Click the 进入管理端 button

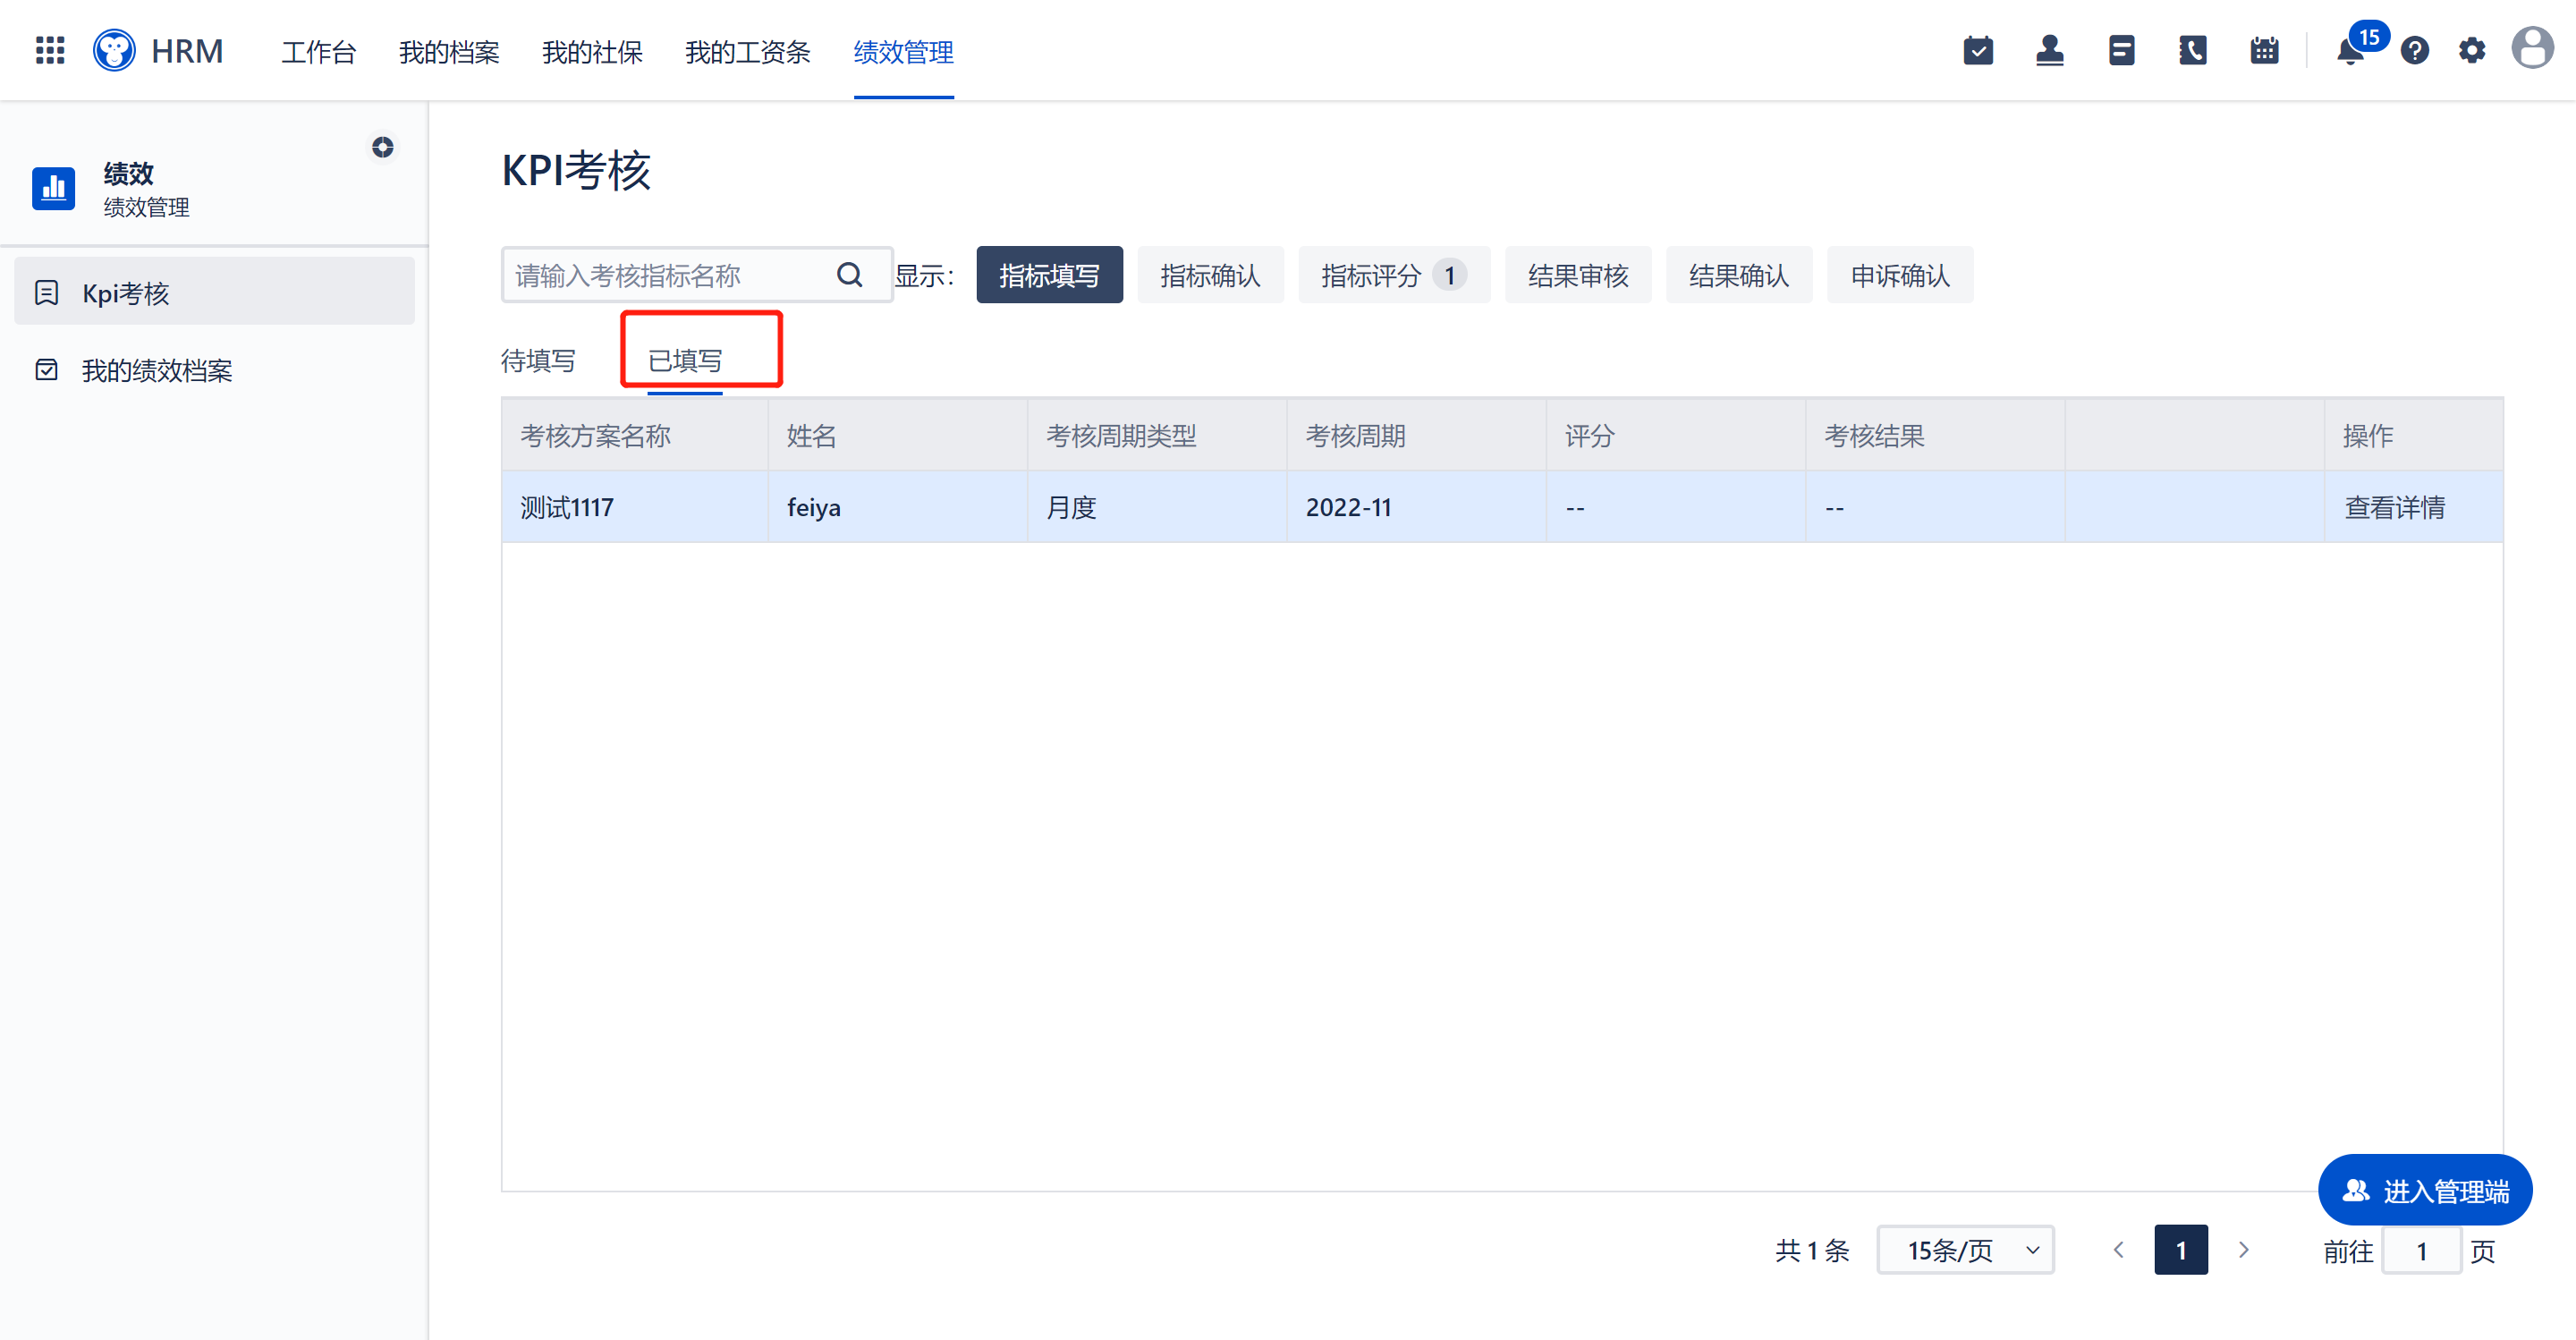2425,1191
